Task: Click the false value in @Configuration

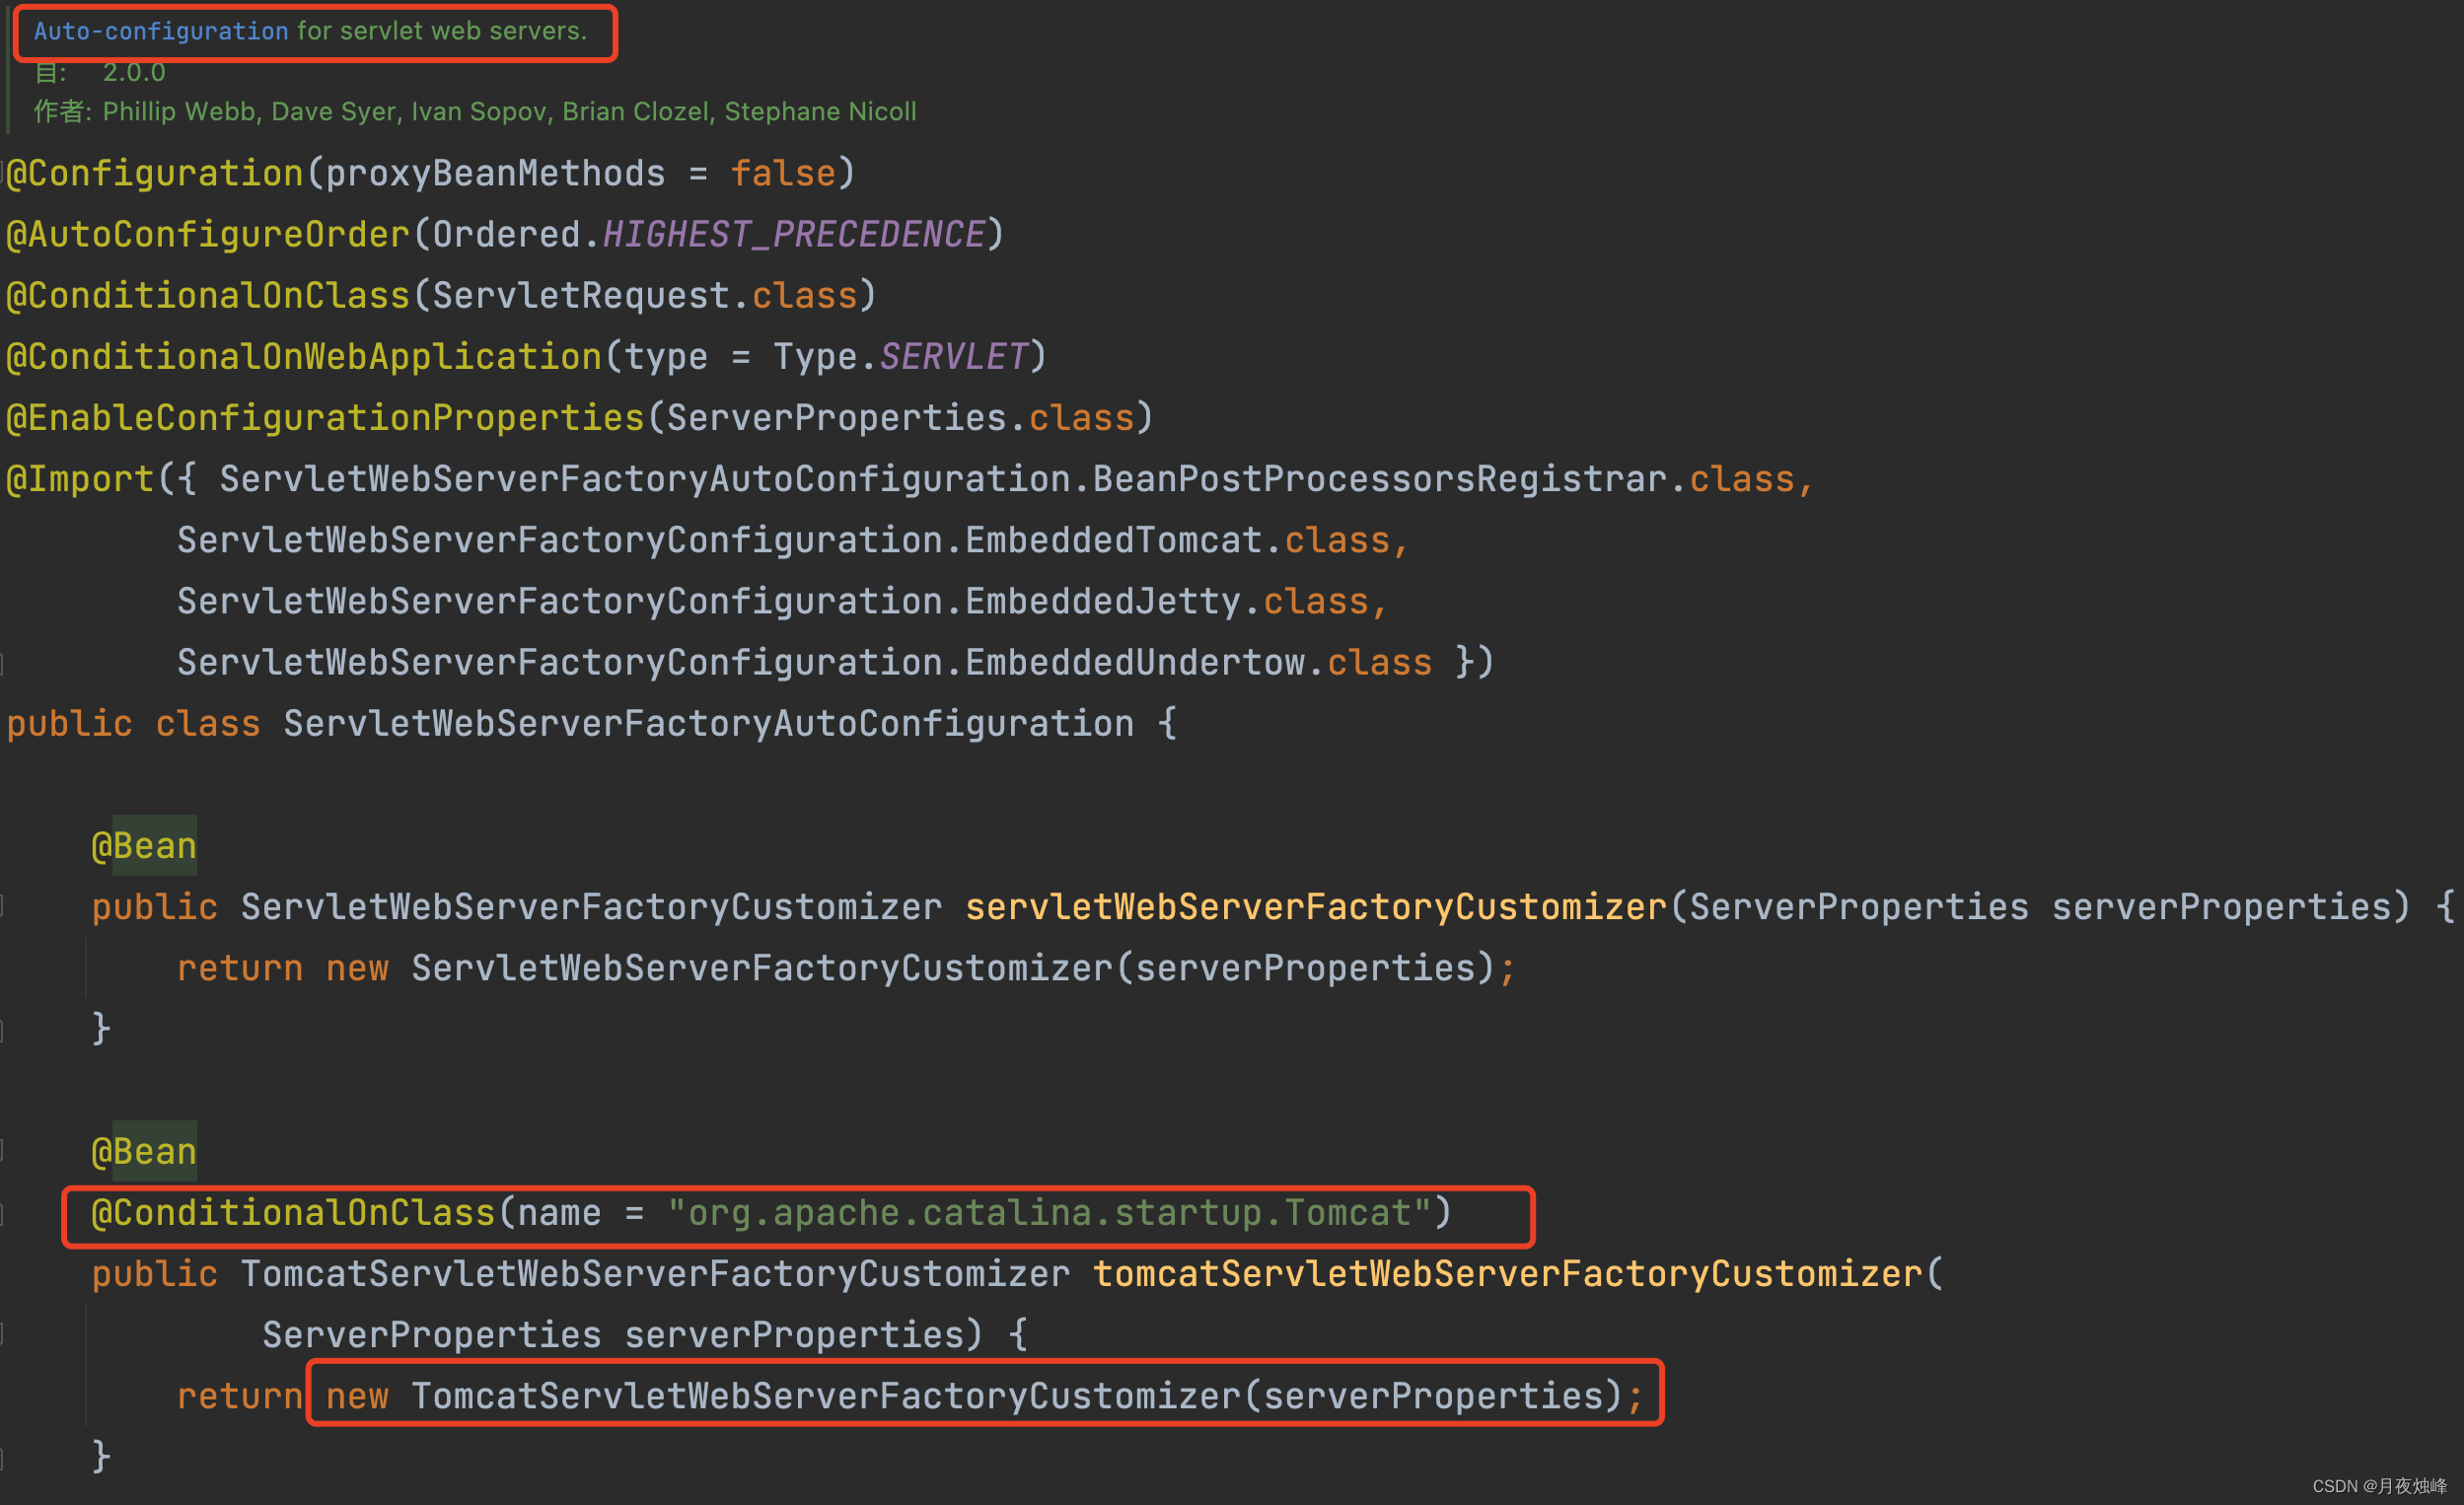Action: (x=783, y=174)
